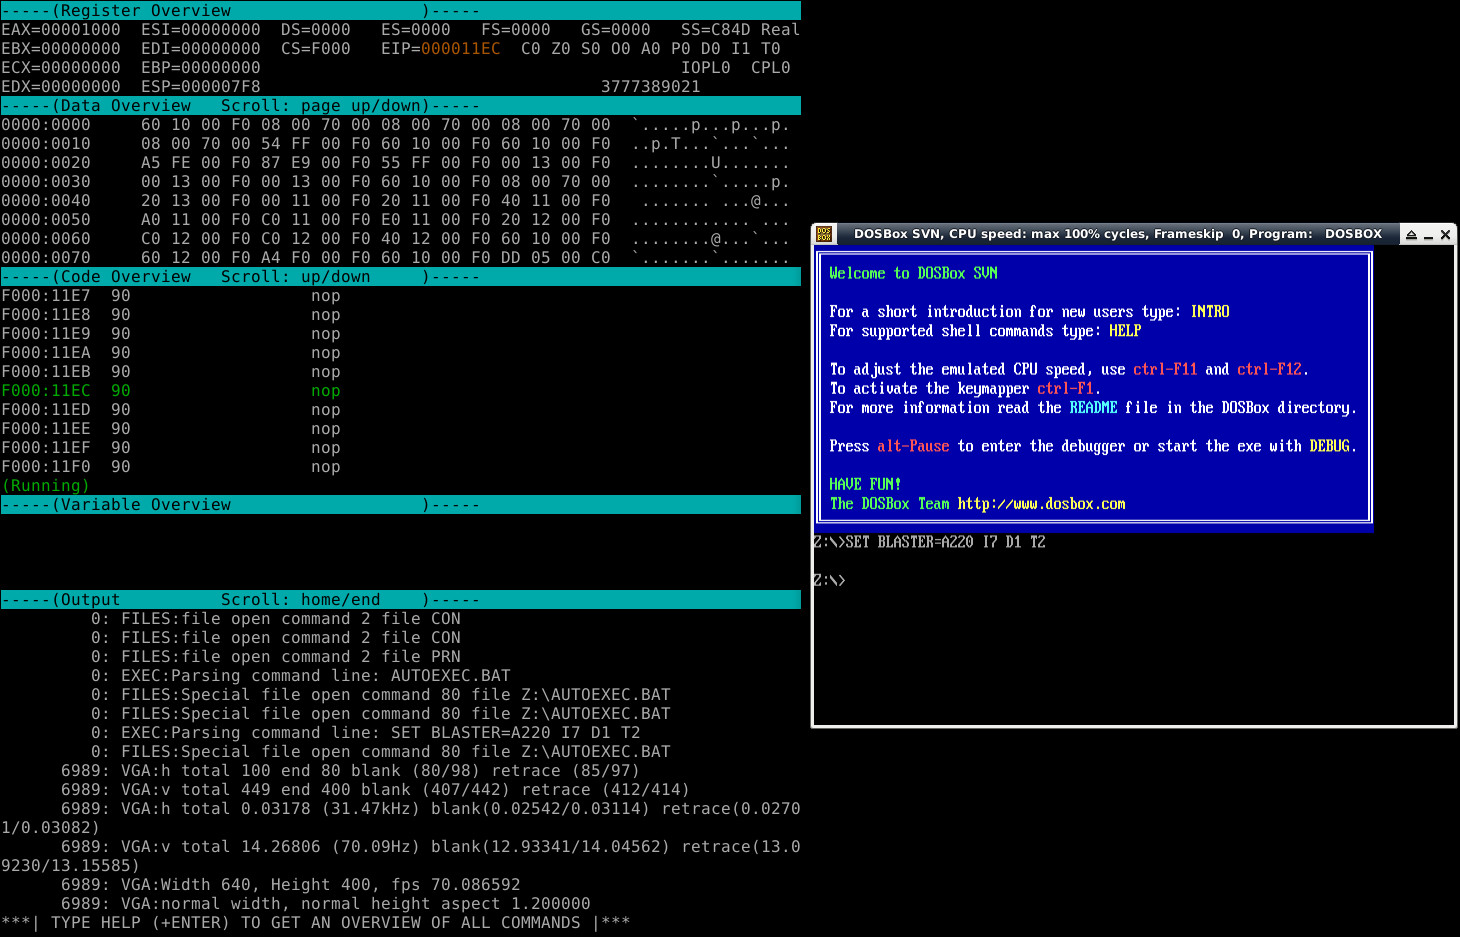Click the DOSBox SVN title bar text
Screen dimensions: 1460x937
coord(1117,234)
